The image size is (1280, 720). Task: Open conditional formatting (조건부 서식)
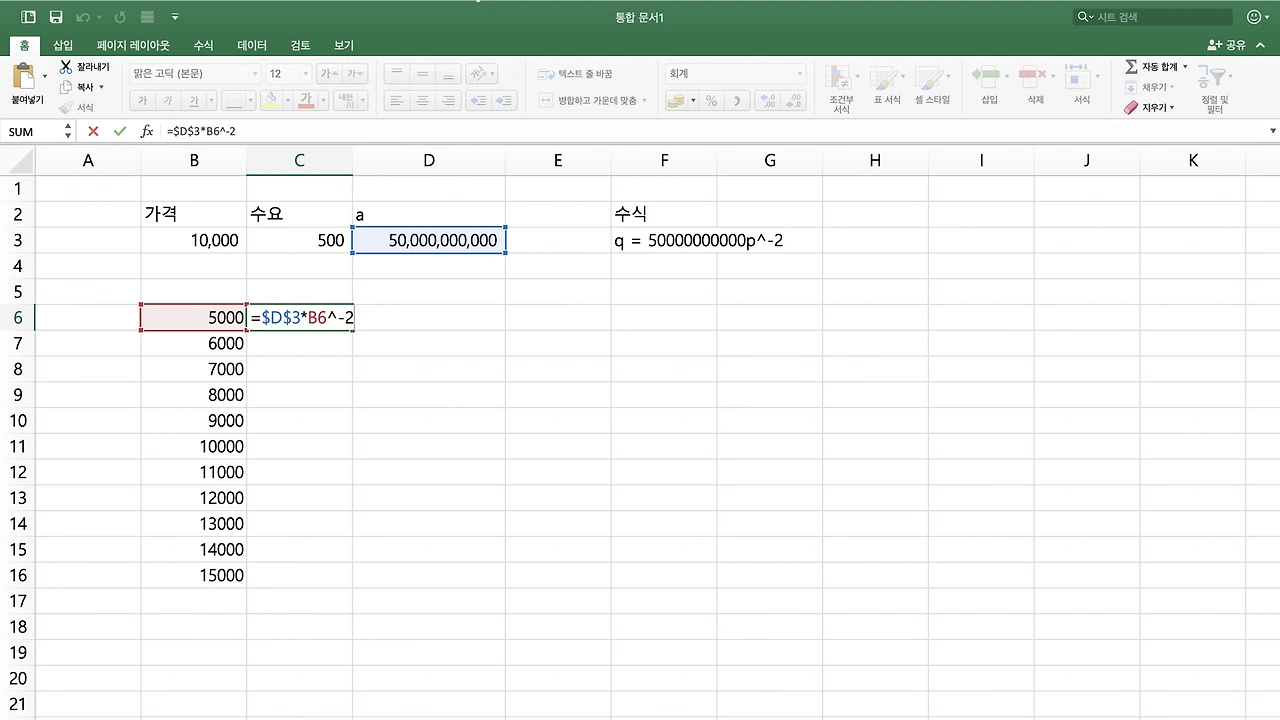[x=841, y=89]
